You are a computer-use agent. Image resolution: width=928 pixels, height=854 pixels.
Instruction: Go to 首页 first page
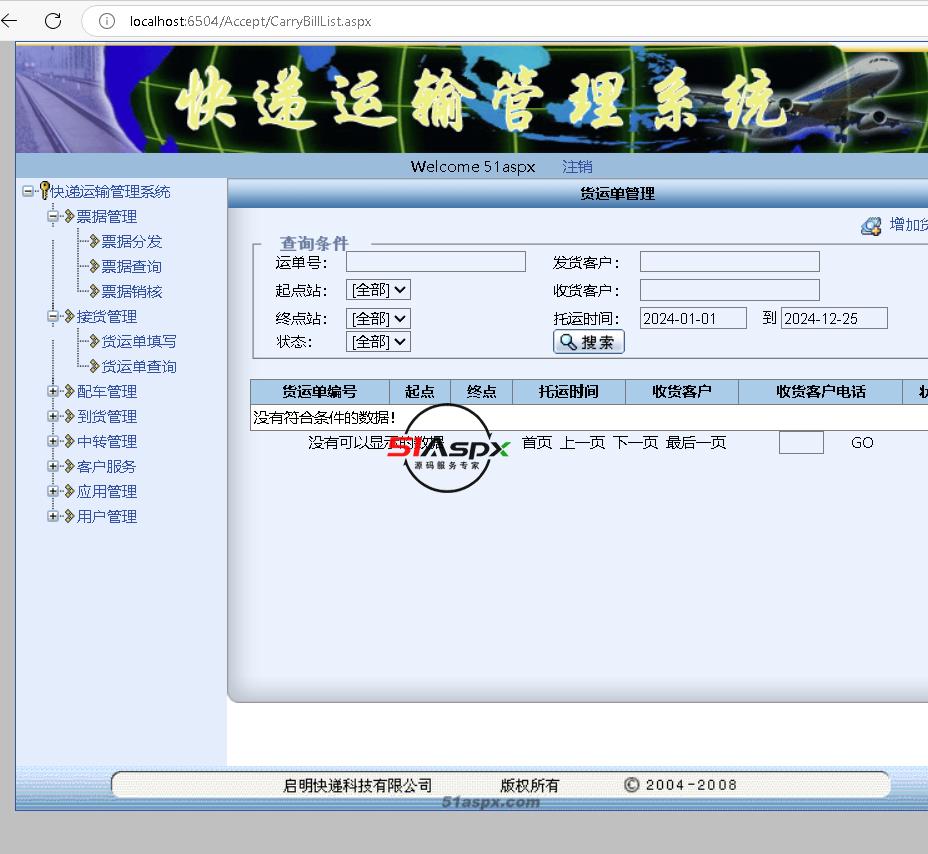[x=537, y=443]
